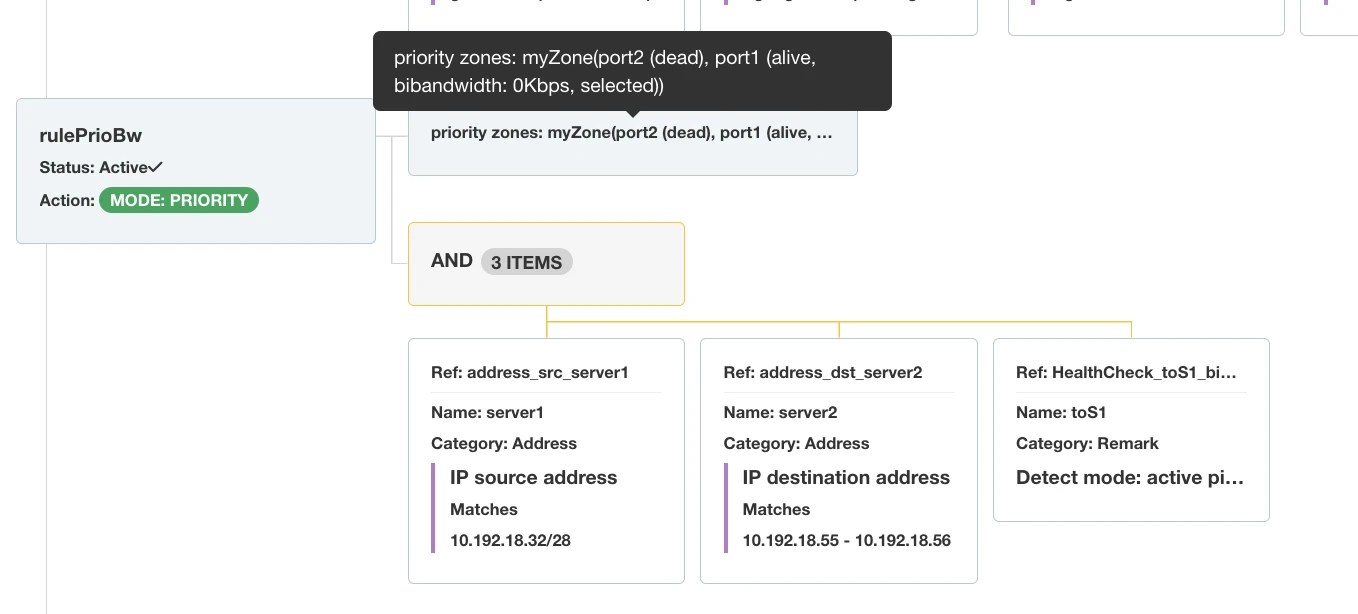Viewport: 1358px width, 614px height.
Task: Expand the truncated Ref: HealthCheck_toS1 header
Action: click(x=1127, y=373)
